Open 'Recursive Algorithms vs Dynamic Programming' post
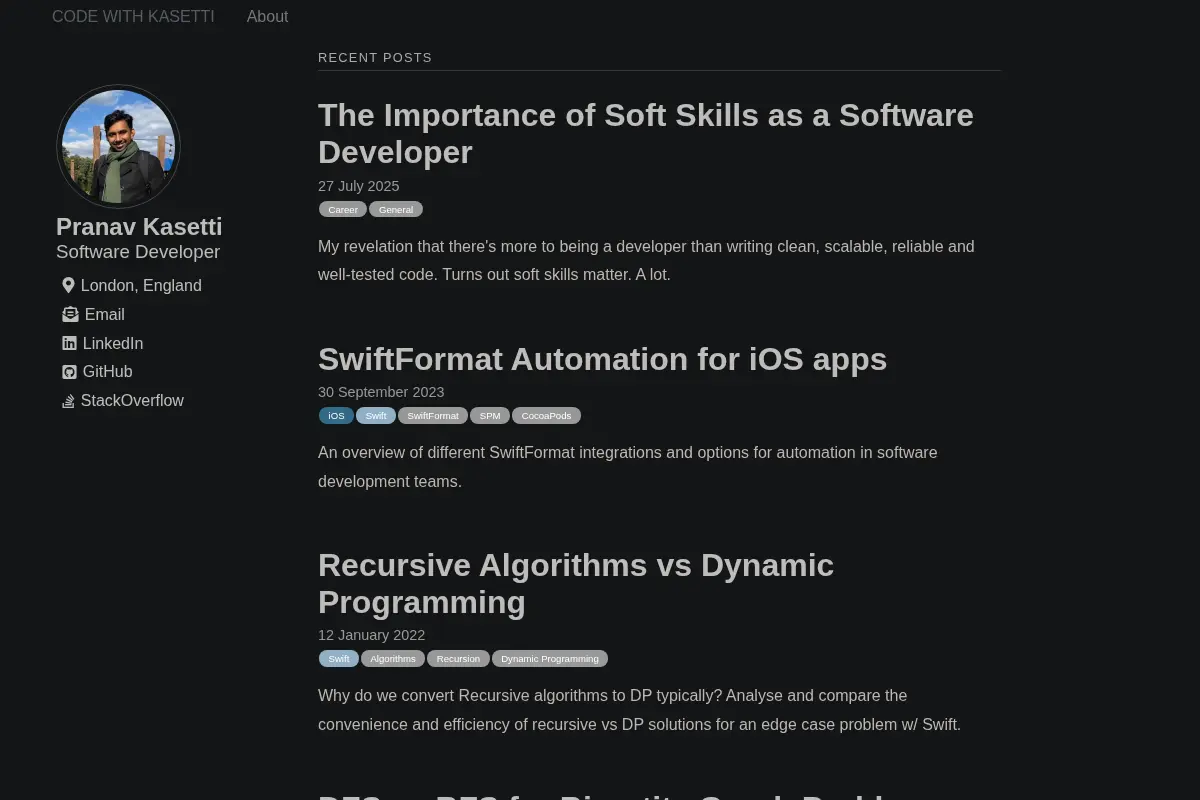Image resolution: width=1200 pixels, height=800 pixels. tap(576, 583)
